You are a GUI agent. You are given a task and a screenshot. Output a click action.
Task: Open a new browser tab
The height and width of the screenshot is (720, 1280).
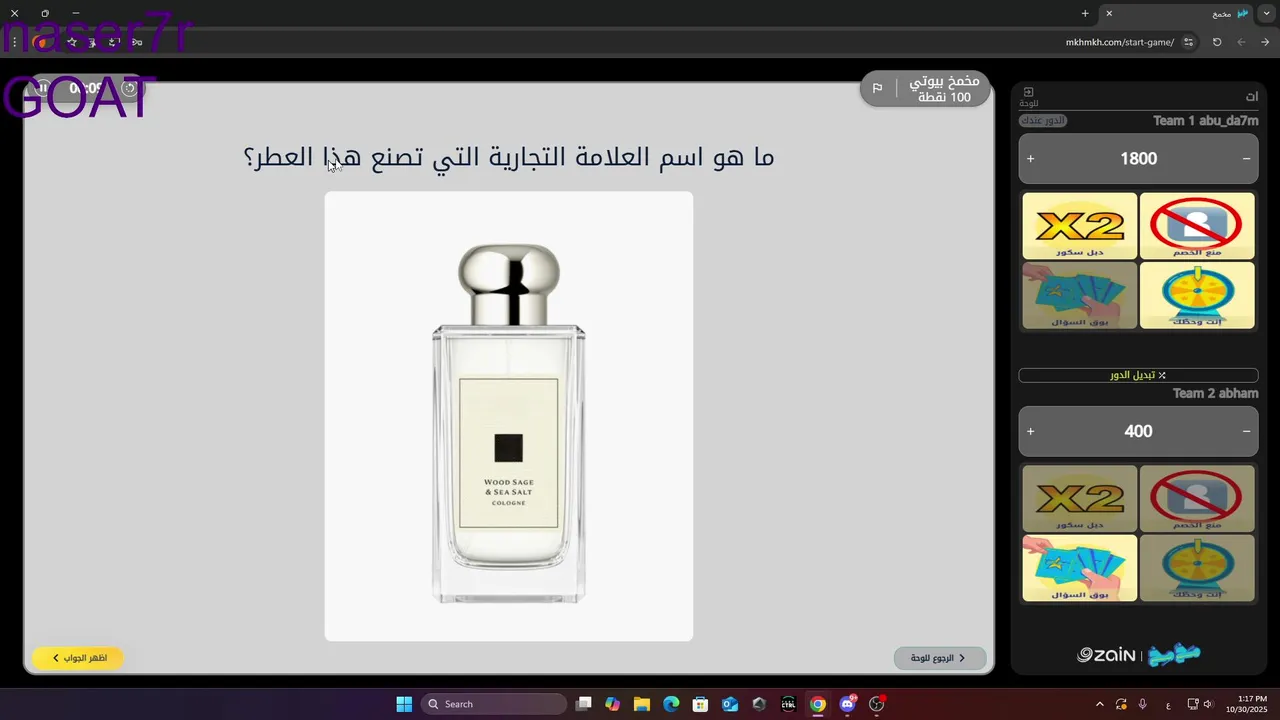click(x=1085, y=13)
